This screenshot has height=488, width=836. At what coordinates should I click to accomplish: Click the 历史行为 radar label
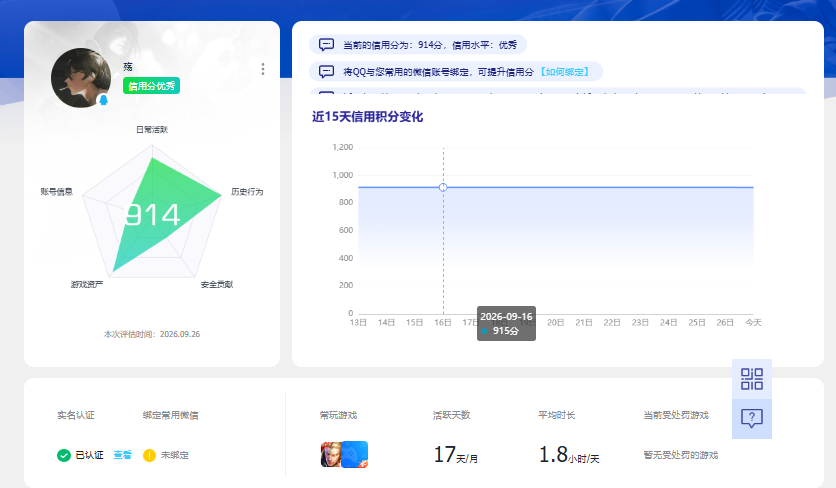point(247,191)
